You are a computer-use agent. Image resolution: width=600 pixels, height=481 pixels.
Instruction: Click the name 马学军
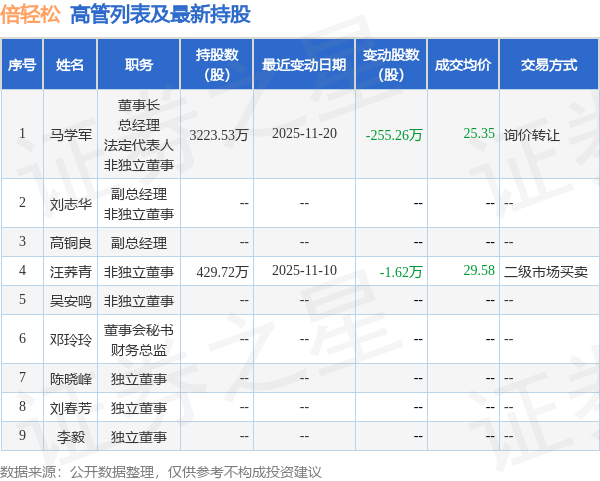coord(71,135)
